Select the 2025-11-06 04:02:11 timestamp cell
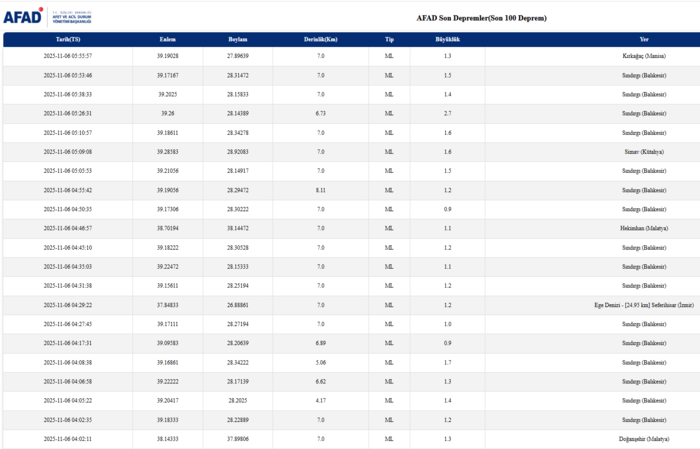Screen dimensions: 700x449 click(67, 439)
